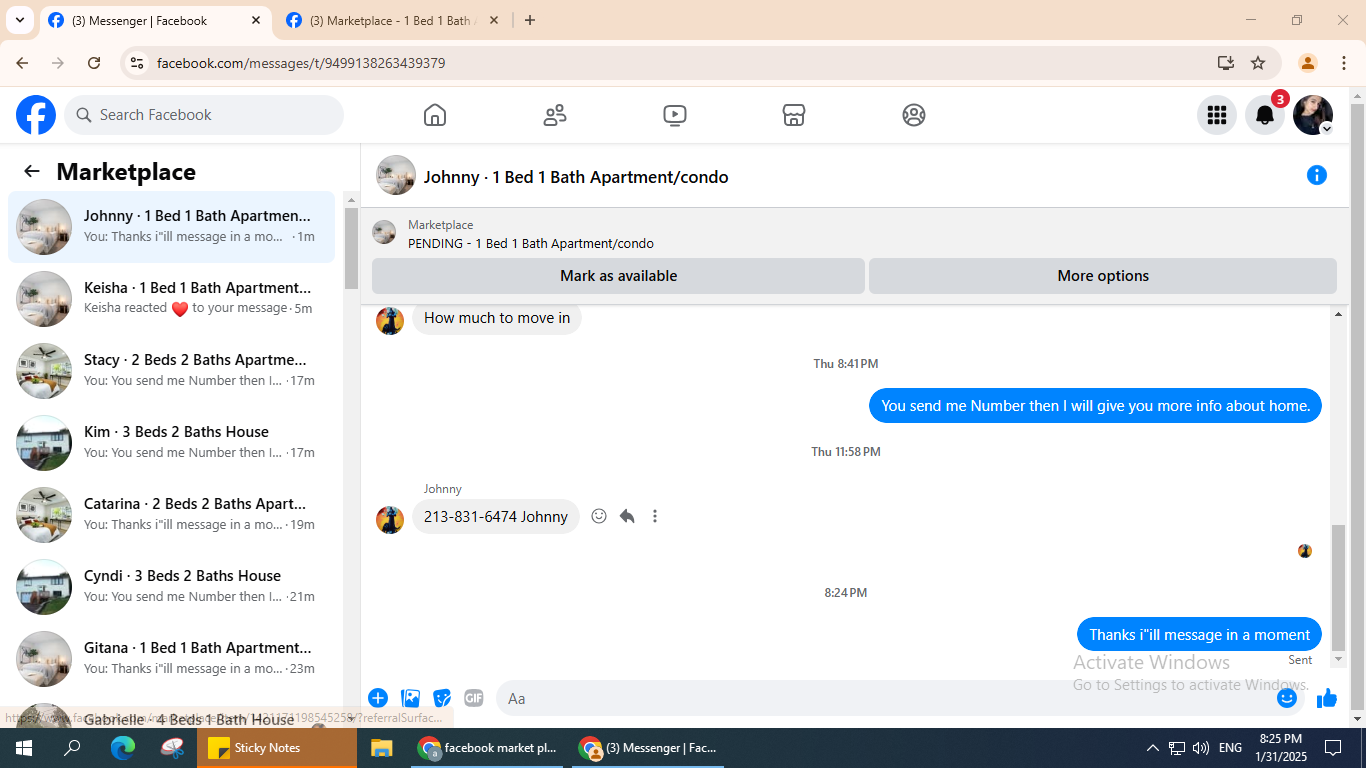The image size is (1366, 768).
Task: Switch to the Messenger browser tab
Action: (x=155, y=21)
